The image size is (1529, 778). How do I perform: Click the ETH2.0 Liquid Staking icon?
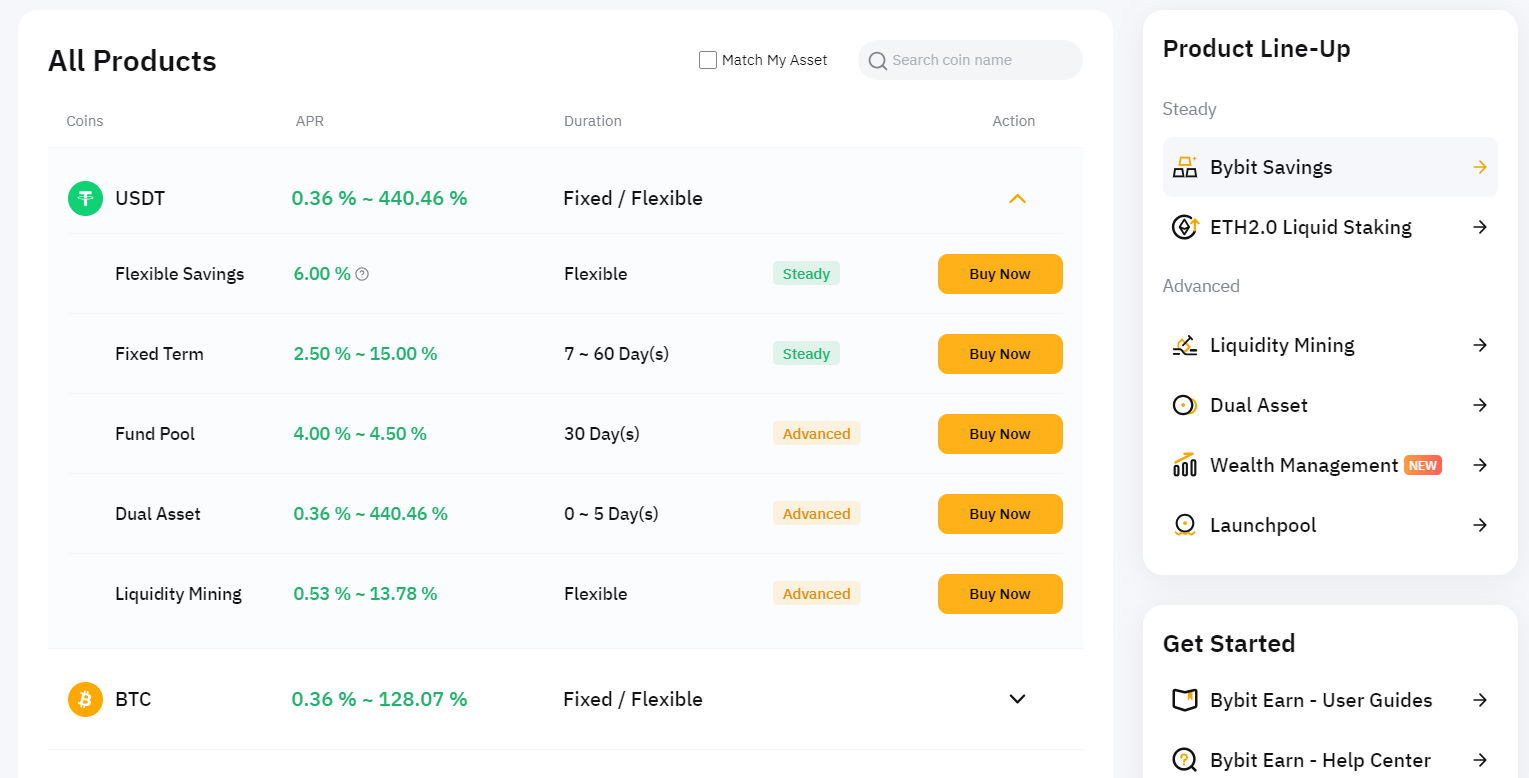(x=1185, y=227)
